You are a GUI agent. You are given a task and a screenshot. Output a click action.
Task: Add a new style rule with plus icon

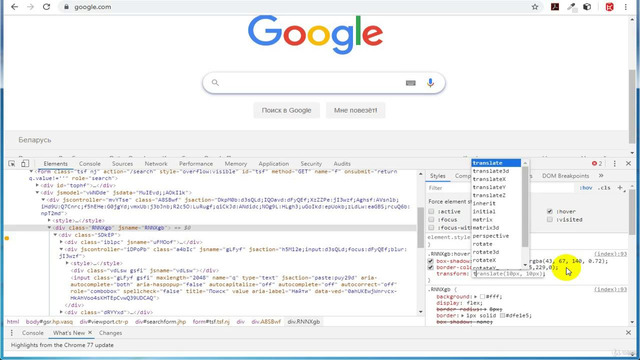tap(620, 188)
